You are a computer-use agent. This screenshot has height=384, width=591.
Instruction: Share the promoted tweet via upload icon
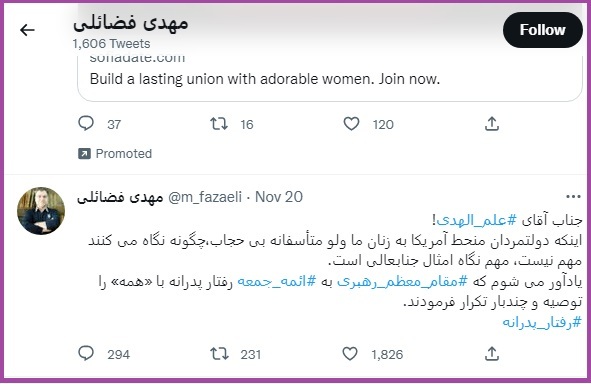(x=491, y=124)
